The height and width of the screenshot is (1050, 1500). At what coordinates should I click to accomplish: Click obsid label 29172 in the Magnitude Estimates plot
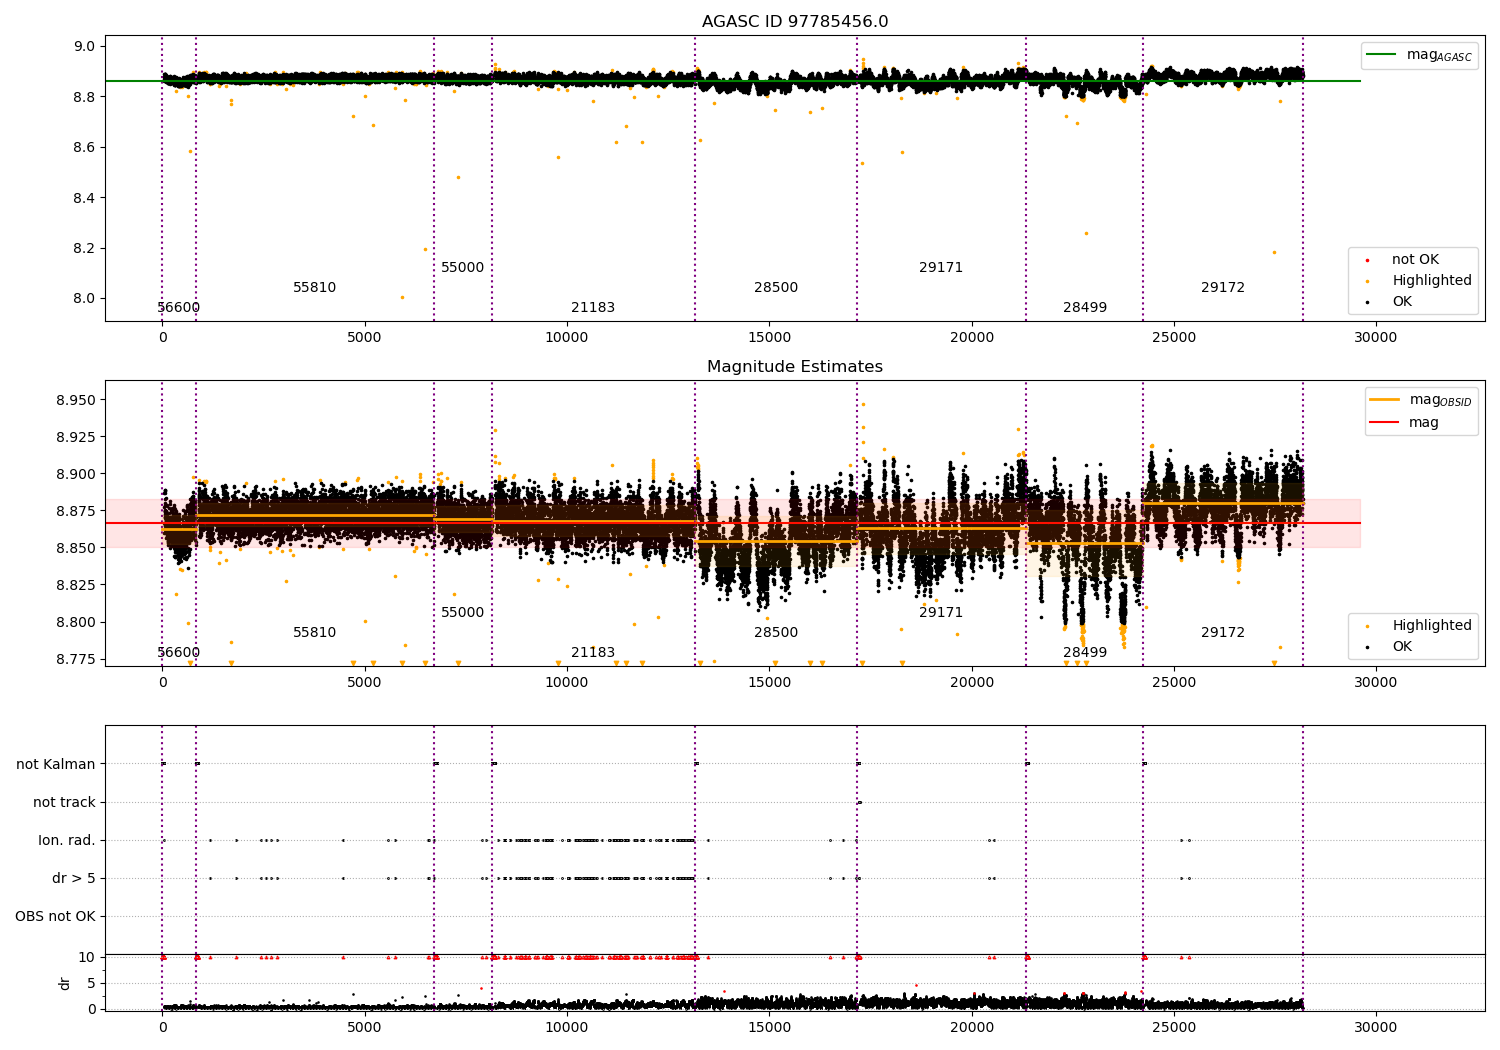(x=1223, y=633)
